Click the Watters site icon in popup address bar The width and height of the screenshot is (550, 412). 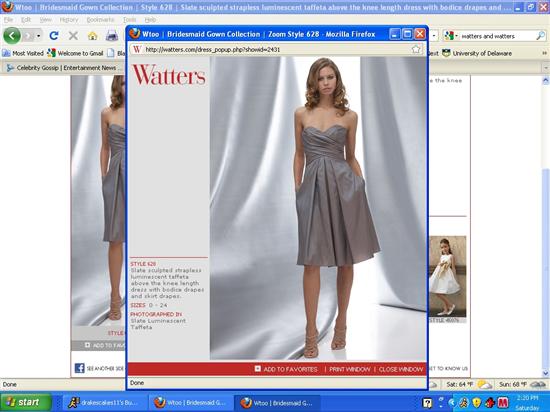[137, 49]
